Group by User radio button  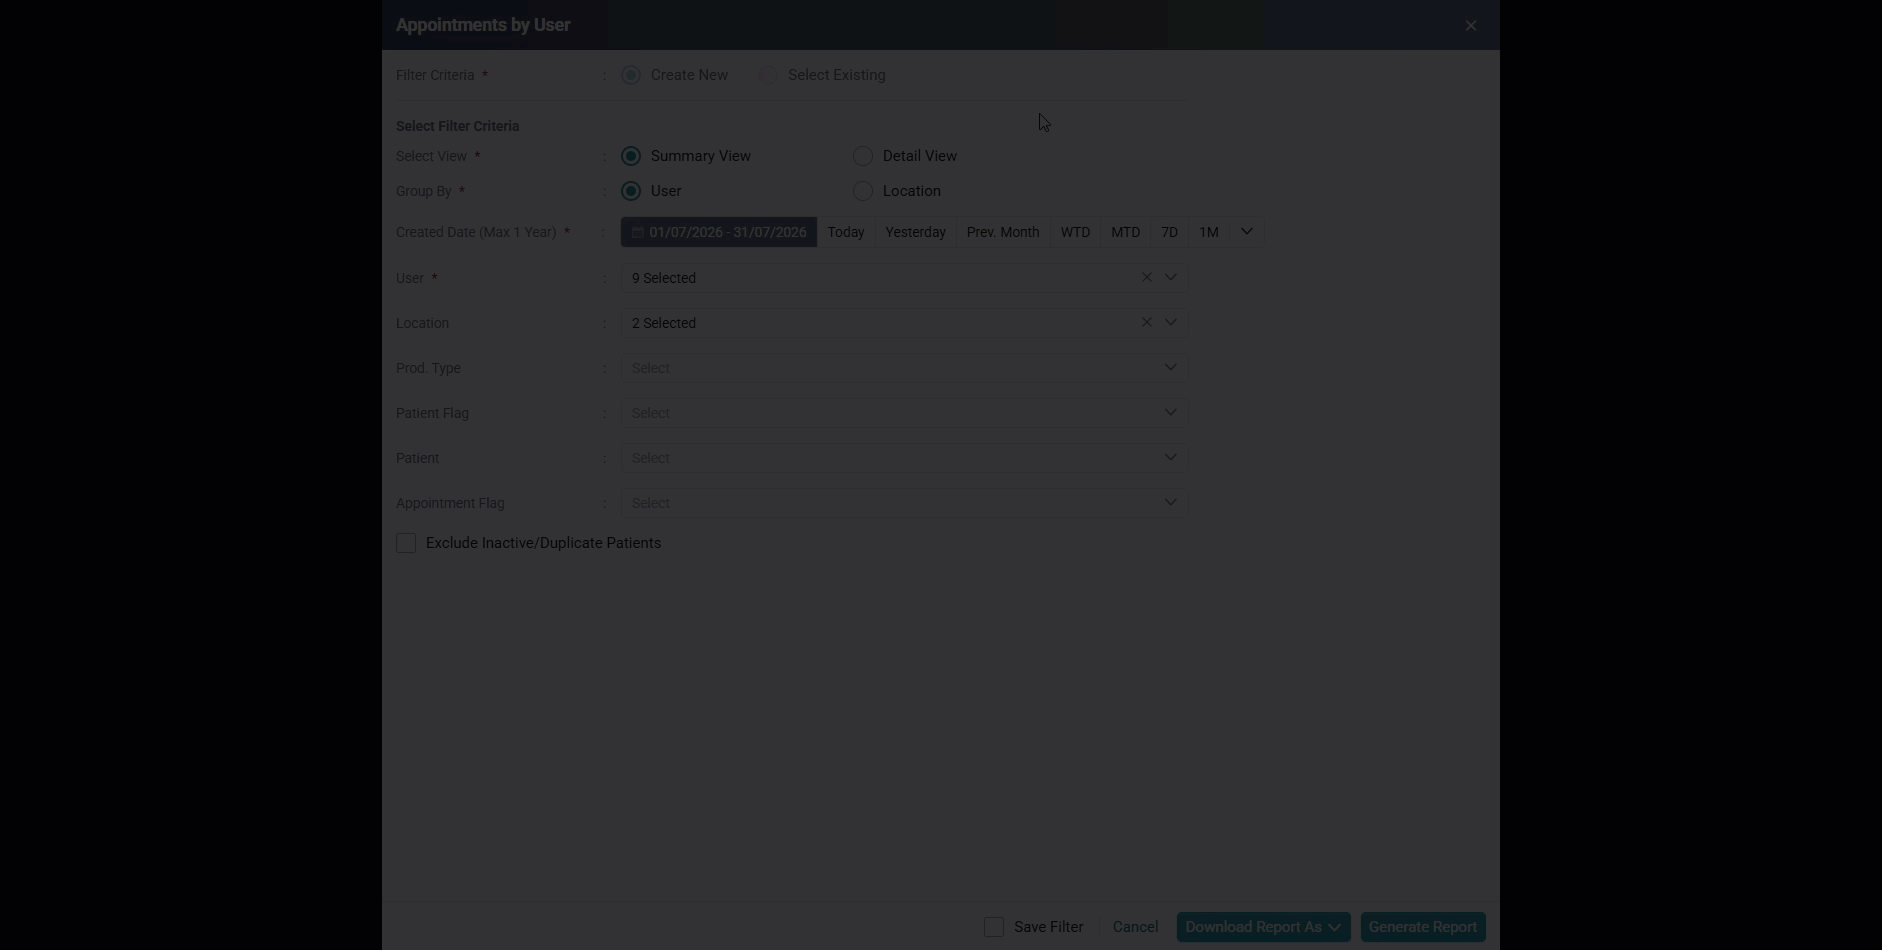tap(631, 191)
